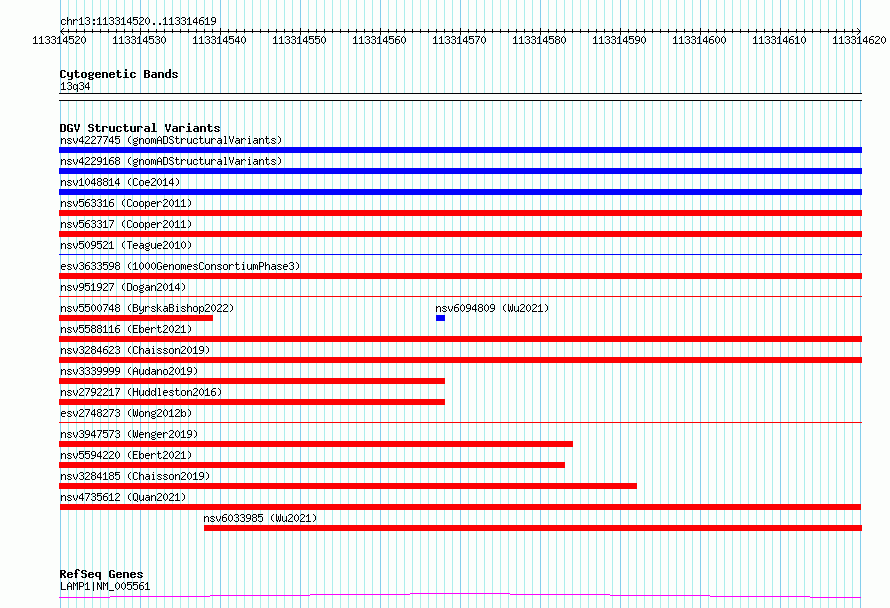
Task: Click ruler position 113314590
Action: tap(619, 40)
